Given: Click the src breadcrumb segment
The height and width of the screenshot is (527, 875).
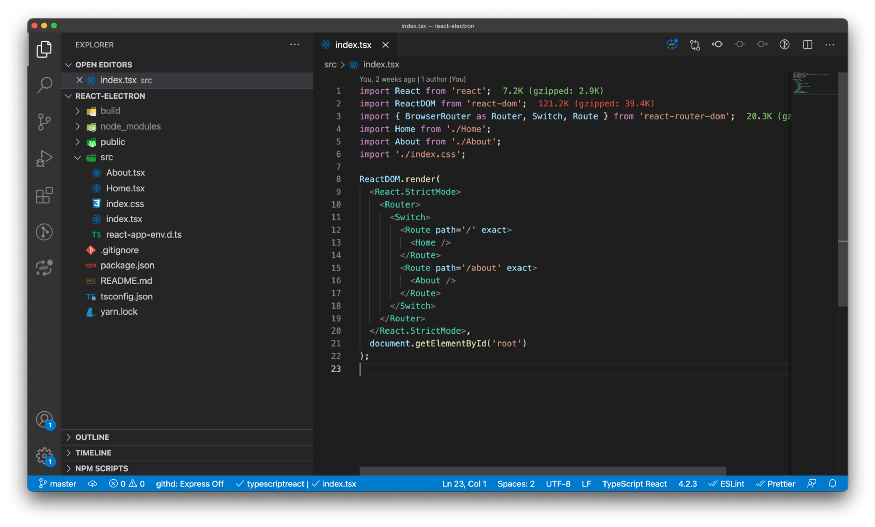Looking at the screenshot, I should pos(330,65).
